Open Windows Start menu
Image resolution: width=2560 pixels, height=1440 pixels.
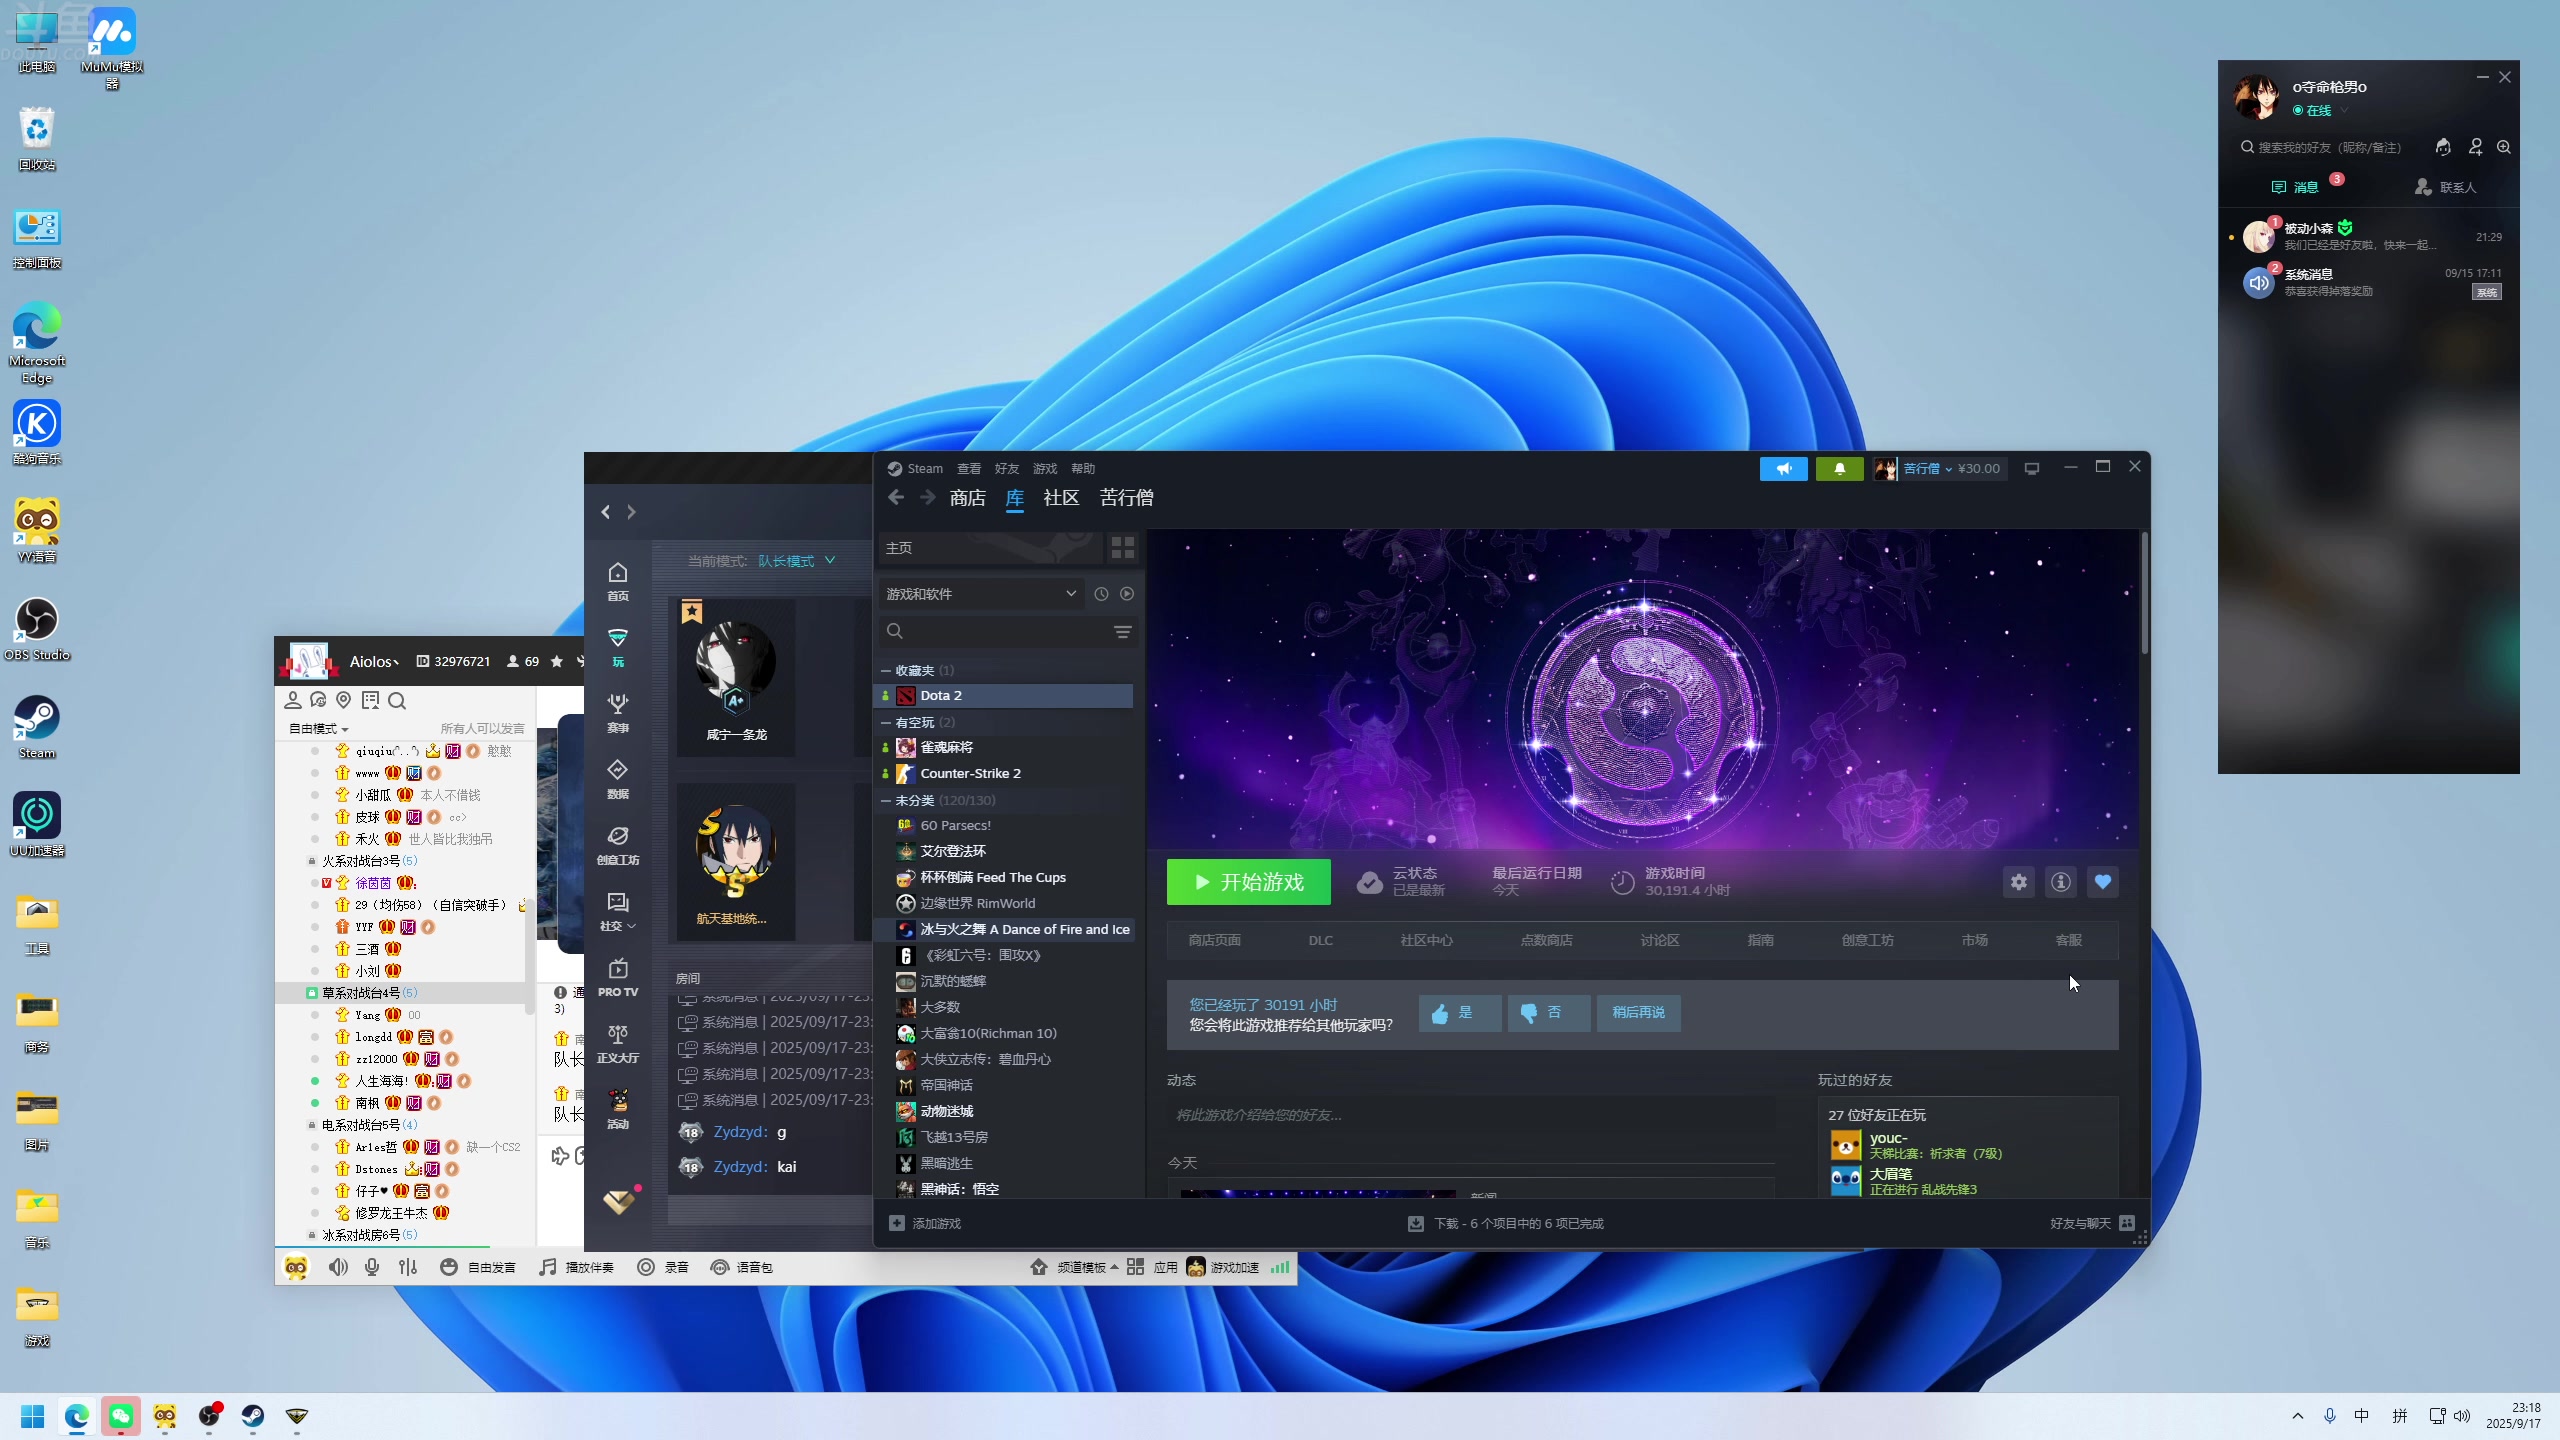click(x=33, y=1416)
